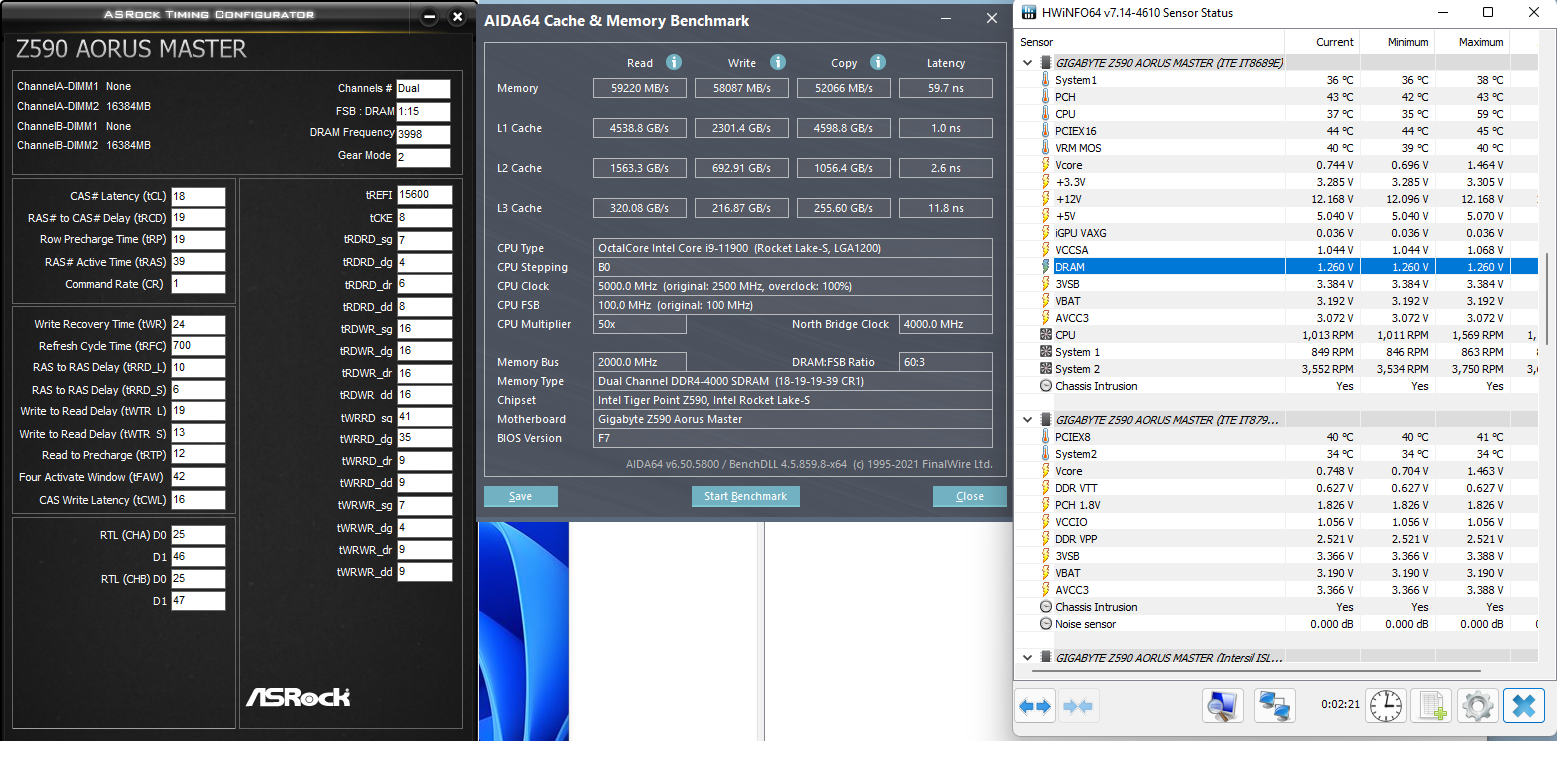Screen dimensions: 1557x780
Task: Click the Start Benchmark button
Action: pos(745,496)
